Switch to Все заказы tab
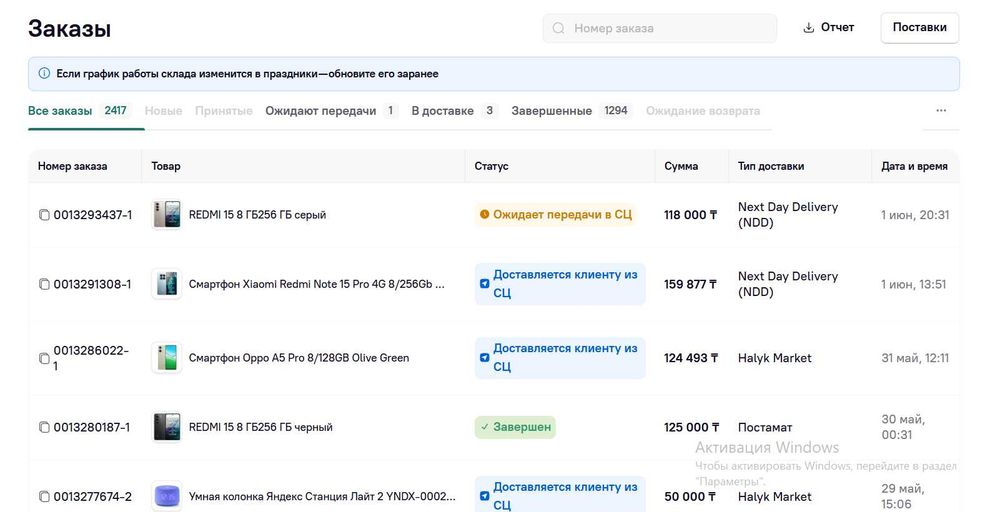The image size is (1000, 512). click(x=80, y=111)
